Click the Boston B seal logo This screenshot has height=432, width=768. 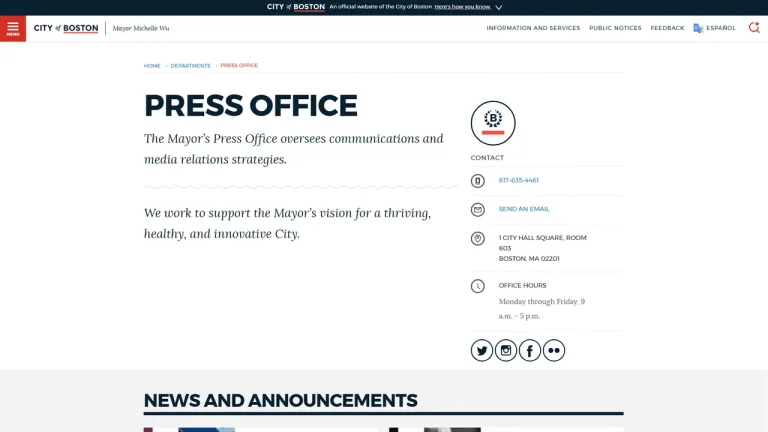(x=493, y=123)
